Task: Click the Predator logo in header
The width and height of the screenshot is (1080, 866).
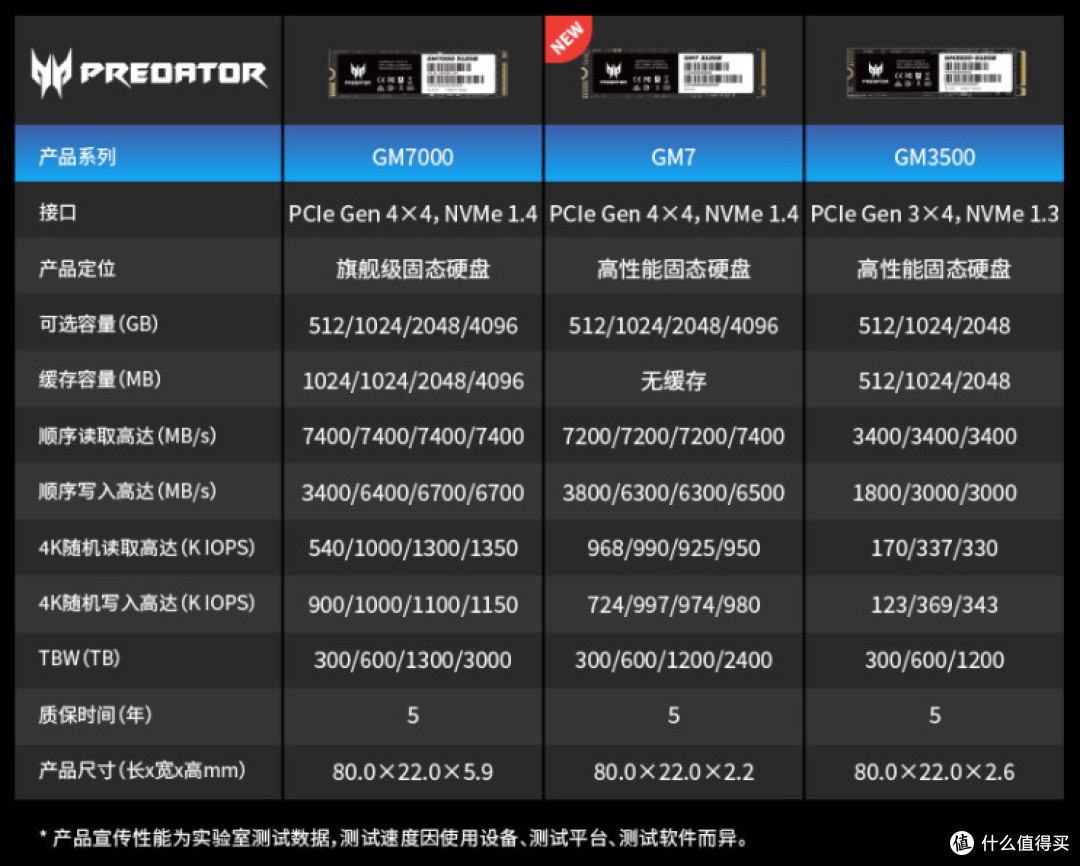Action: pos(149,72)
